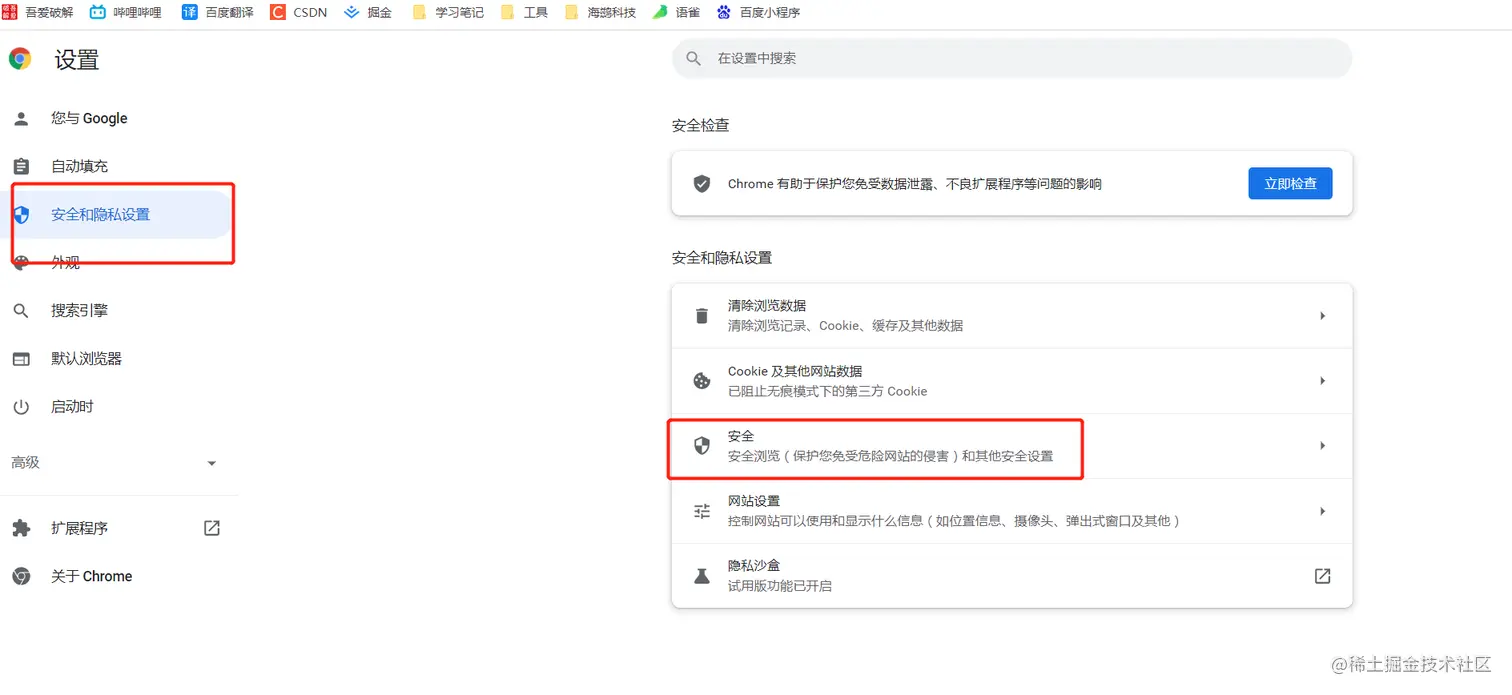This screenshot has width=1512, height=695.
Task: Open the 隐私沙盒 row
Action: pyautogui.click(x=1012, y=576)
